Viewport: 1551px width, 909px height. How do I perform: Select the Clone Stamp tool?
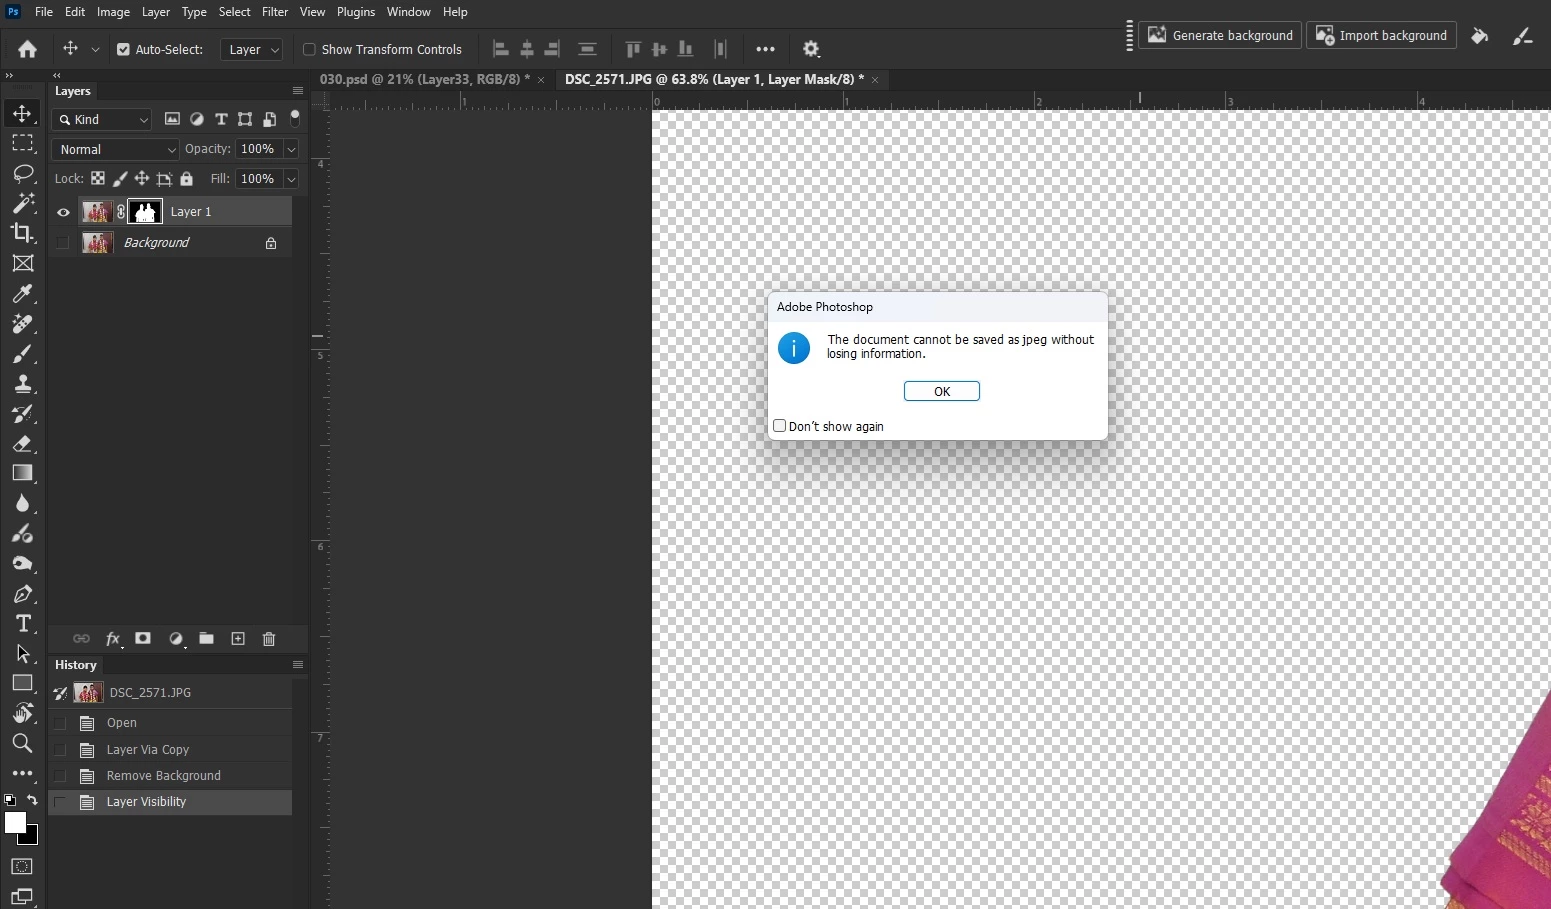[x=22, y=383]
